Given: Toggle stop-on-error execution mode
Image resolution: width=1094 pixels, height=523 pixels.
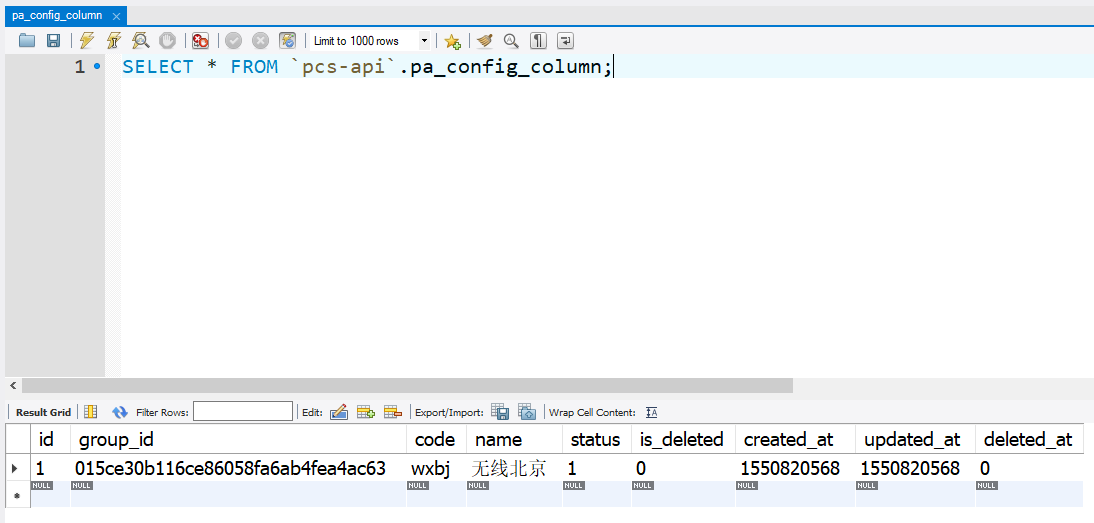Looking at the screenshot, I should (201, 41).
